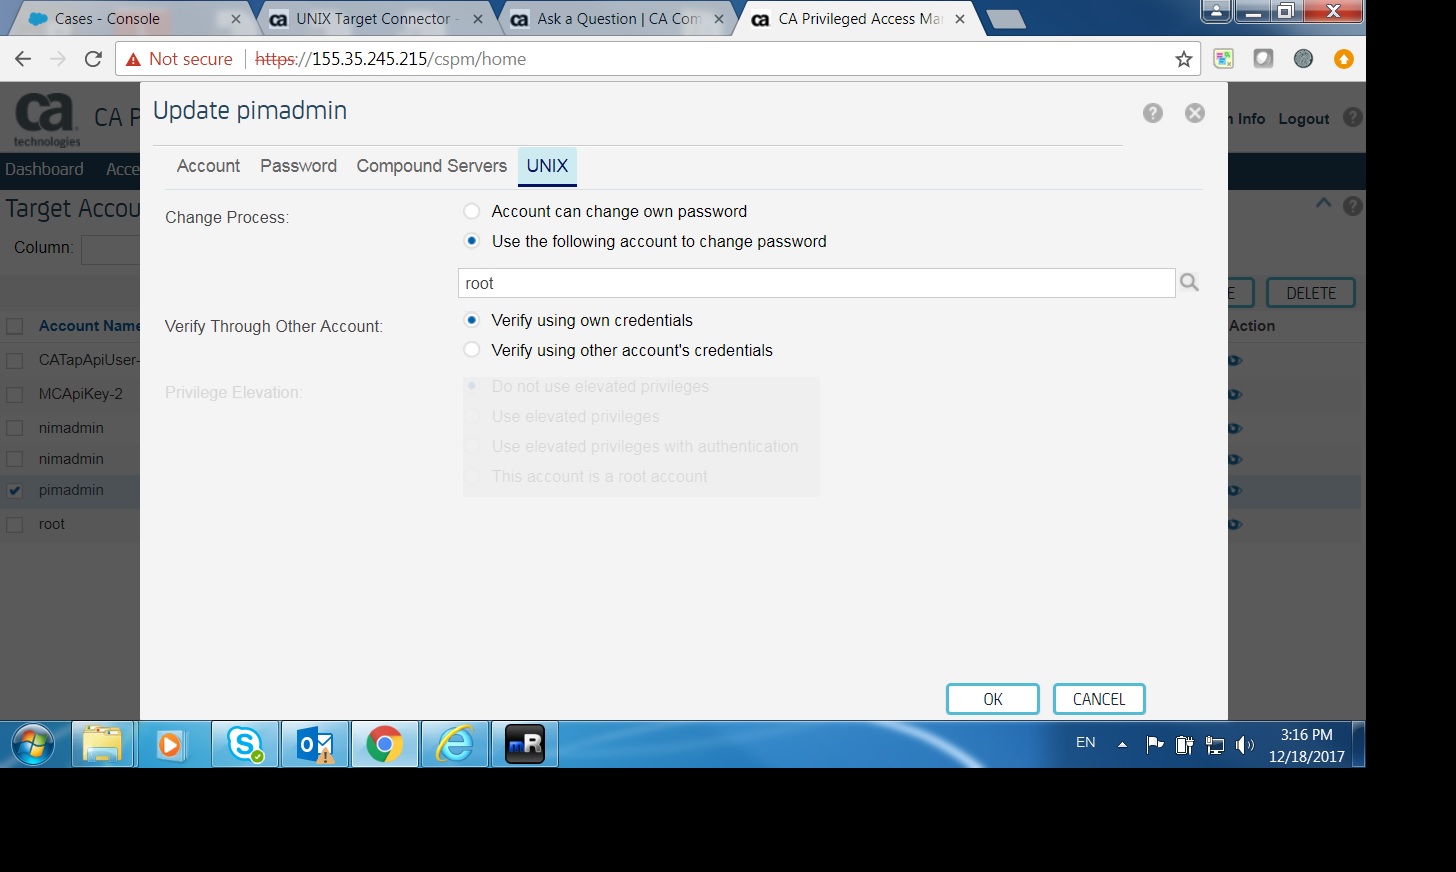The width and height of the screenshot is (1456, 872).
Task: Switch to UNIX Target Connector browser tab
Action: click(x=373, y=19)
